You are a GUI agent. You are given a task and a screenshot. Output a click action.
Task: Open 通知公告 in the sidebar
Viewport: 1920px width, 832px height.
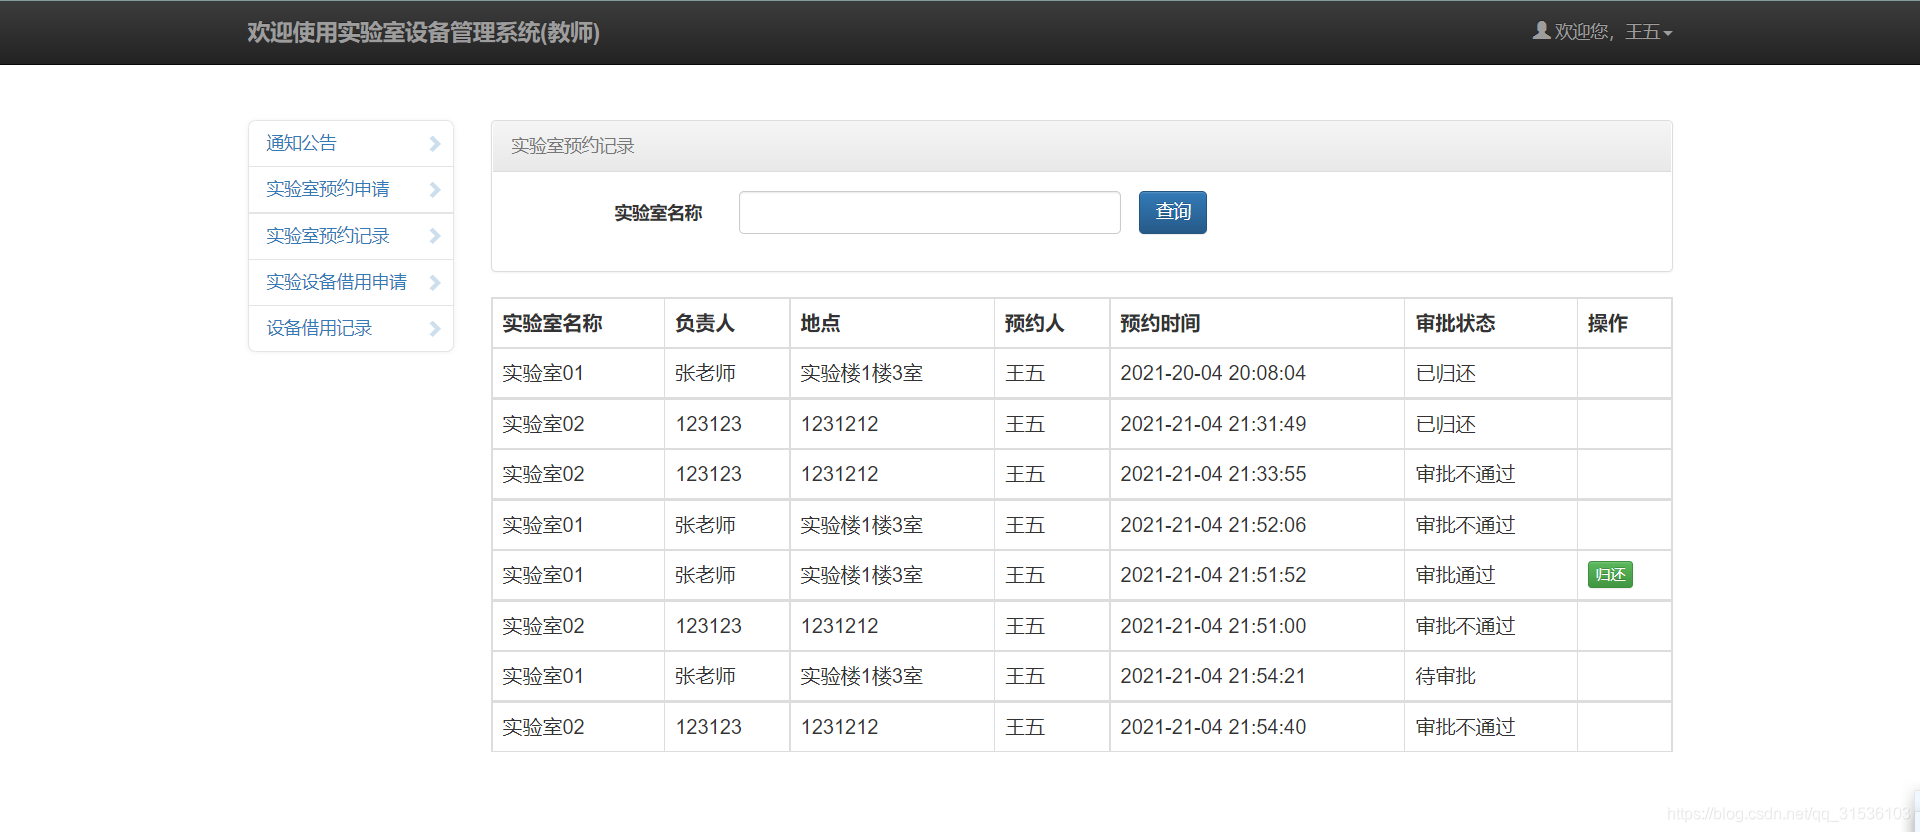point(351,144)
